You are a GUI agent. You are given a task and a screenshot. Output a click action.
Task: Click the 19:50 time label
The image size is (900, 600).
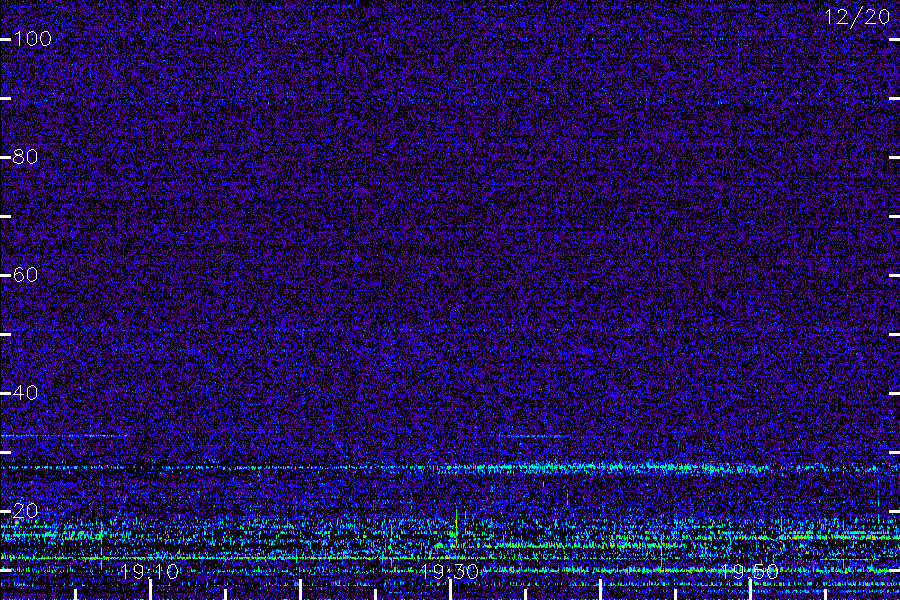[749, 572]
